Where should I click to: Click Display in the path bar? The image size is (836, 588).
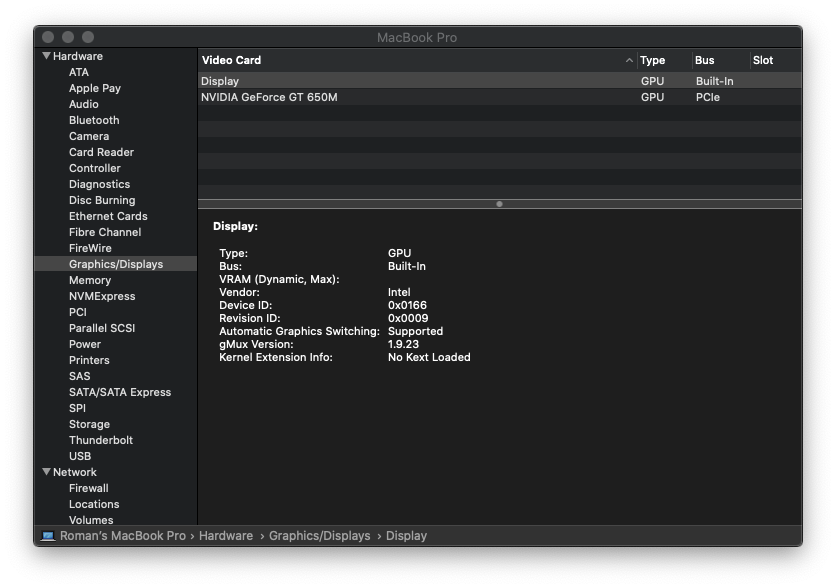pyautogui.click(x=406, y=536)
